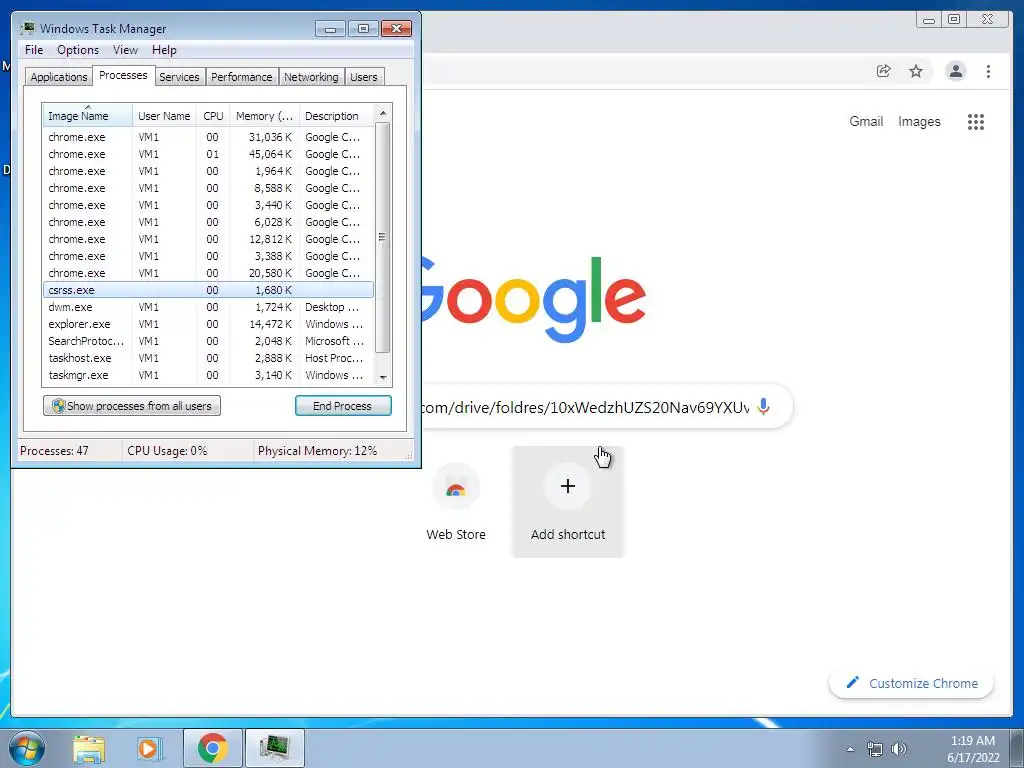1024x768 pixels.
Task: Open the Web Store shortcut icon
Action: coord(456,487)
